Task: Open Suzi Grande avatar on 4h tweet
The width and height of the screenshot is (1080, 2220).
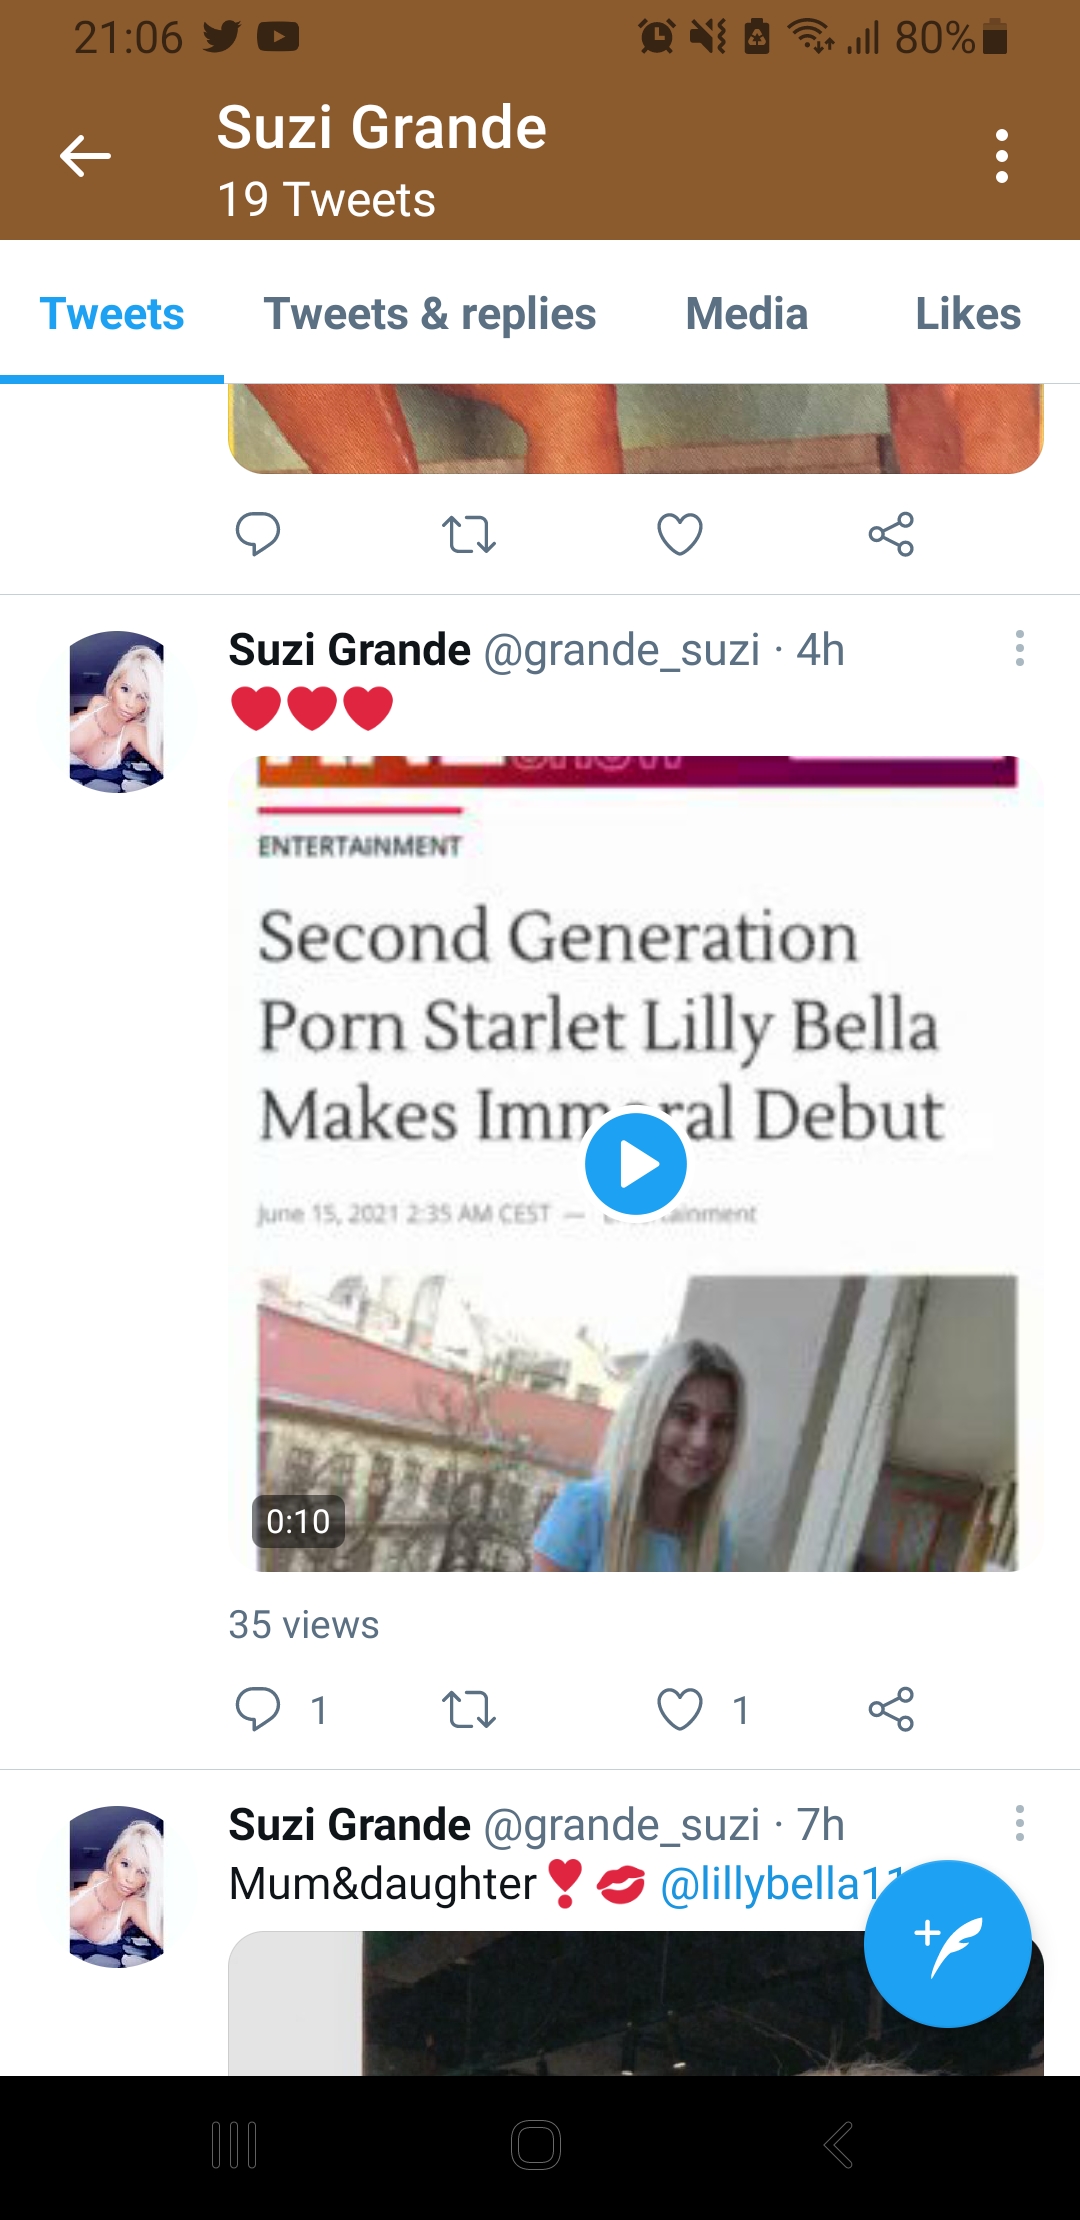Action: pyautogui.click(x=117, y=712)
